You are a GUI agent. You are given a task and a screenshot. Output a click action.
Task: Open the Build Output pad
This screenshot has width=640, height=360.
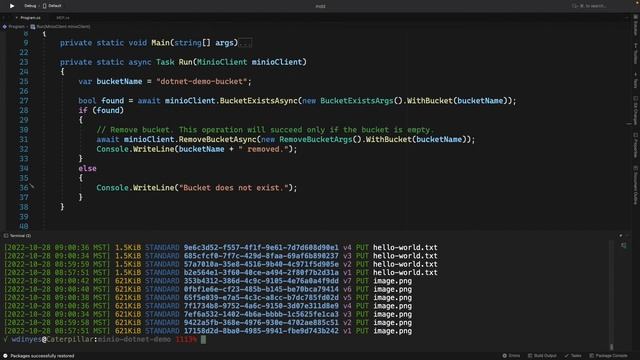(542, 356)
